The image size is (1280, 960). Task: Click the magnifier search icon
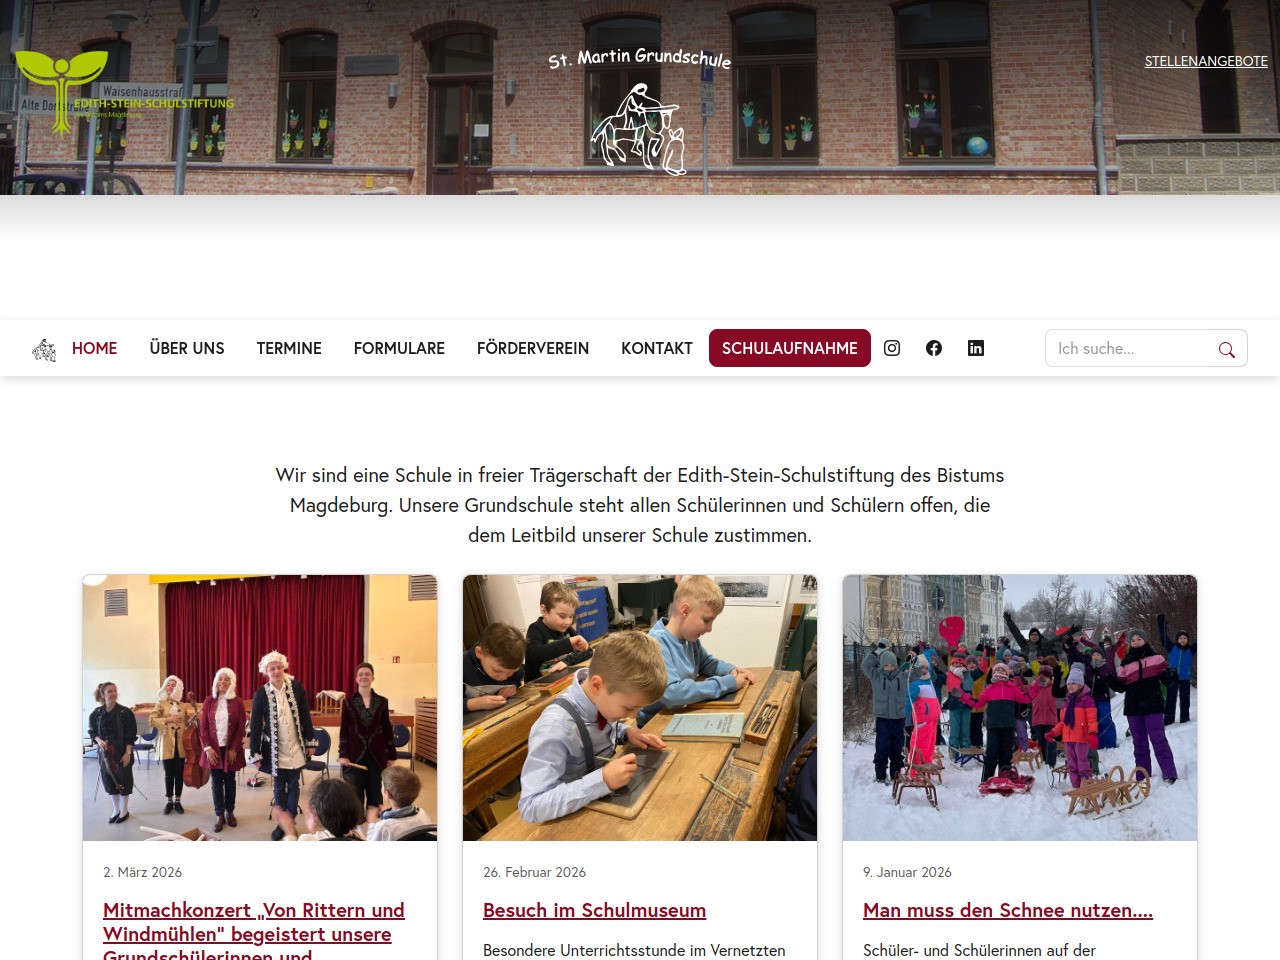coord(1226,349)
